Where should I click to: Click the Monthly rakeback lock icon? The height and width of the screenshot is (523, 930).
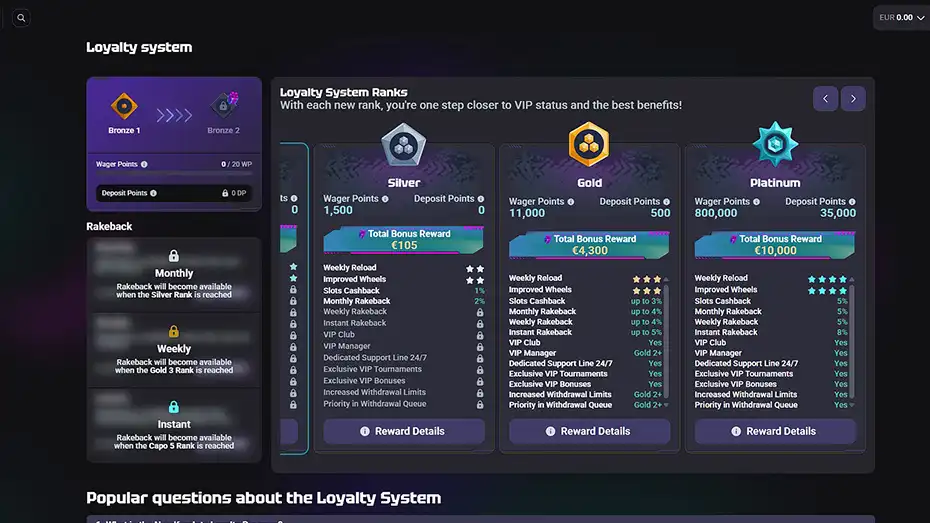coord(174,256)
